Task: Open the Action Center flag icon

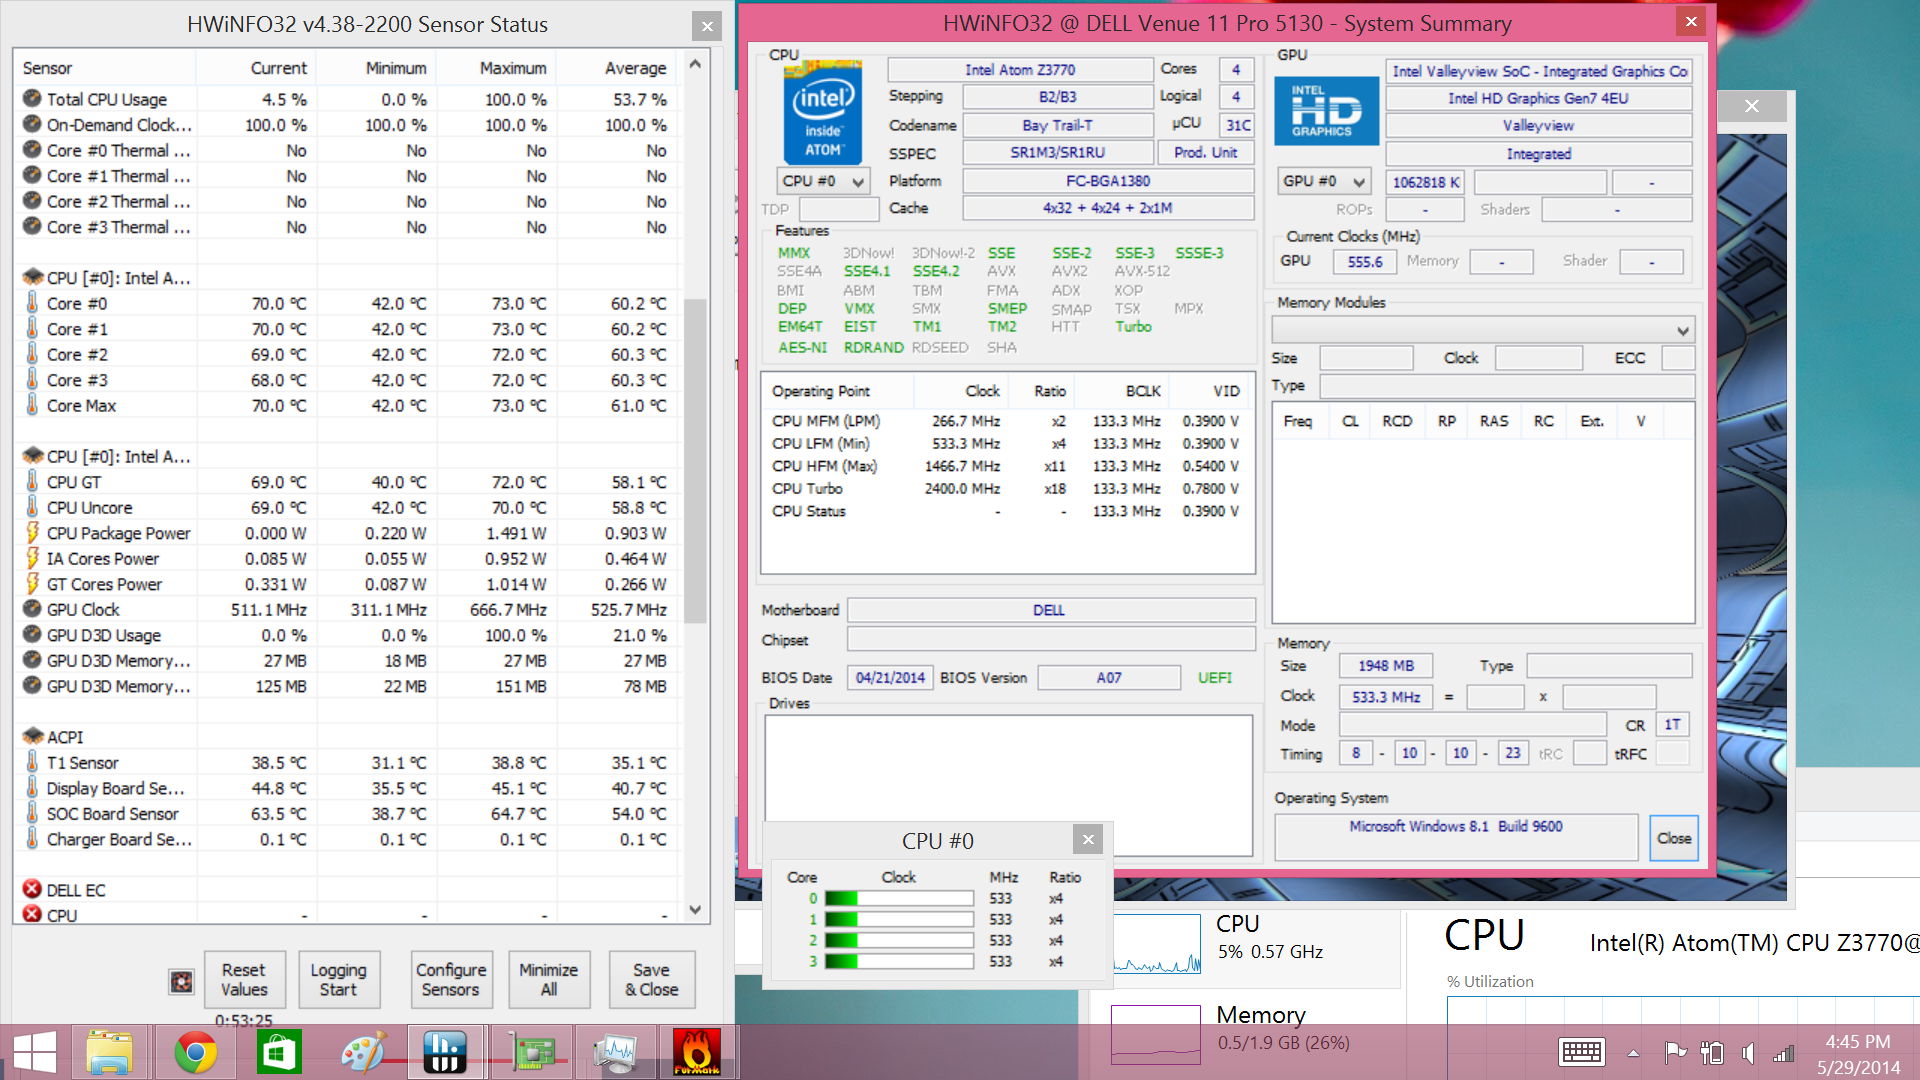Action: coord(1675,1052)
